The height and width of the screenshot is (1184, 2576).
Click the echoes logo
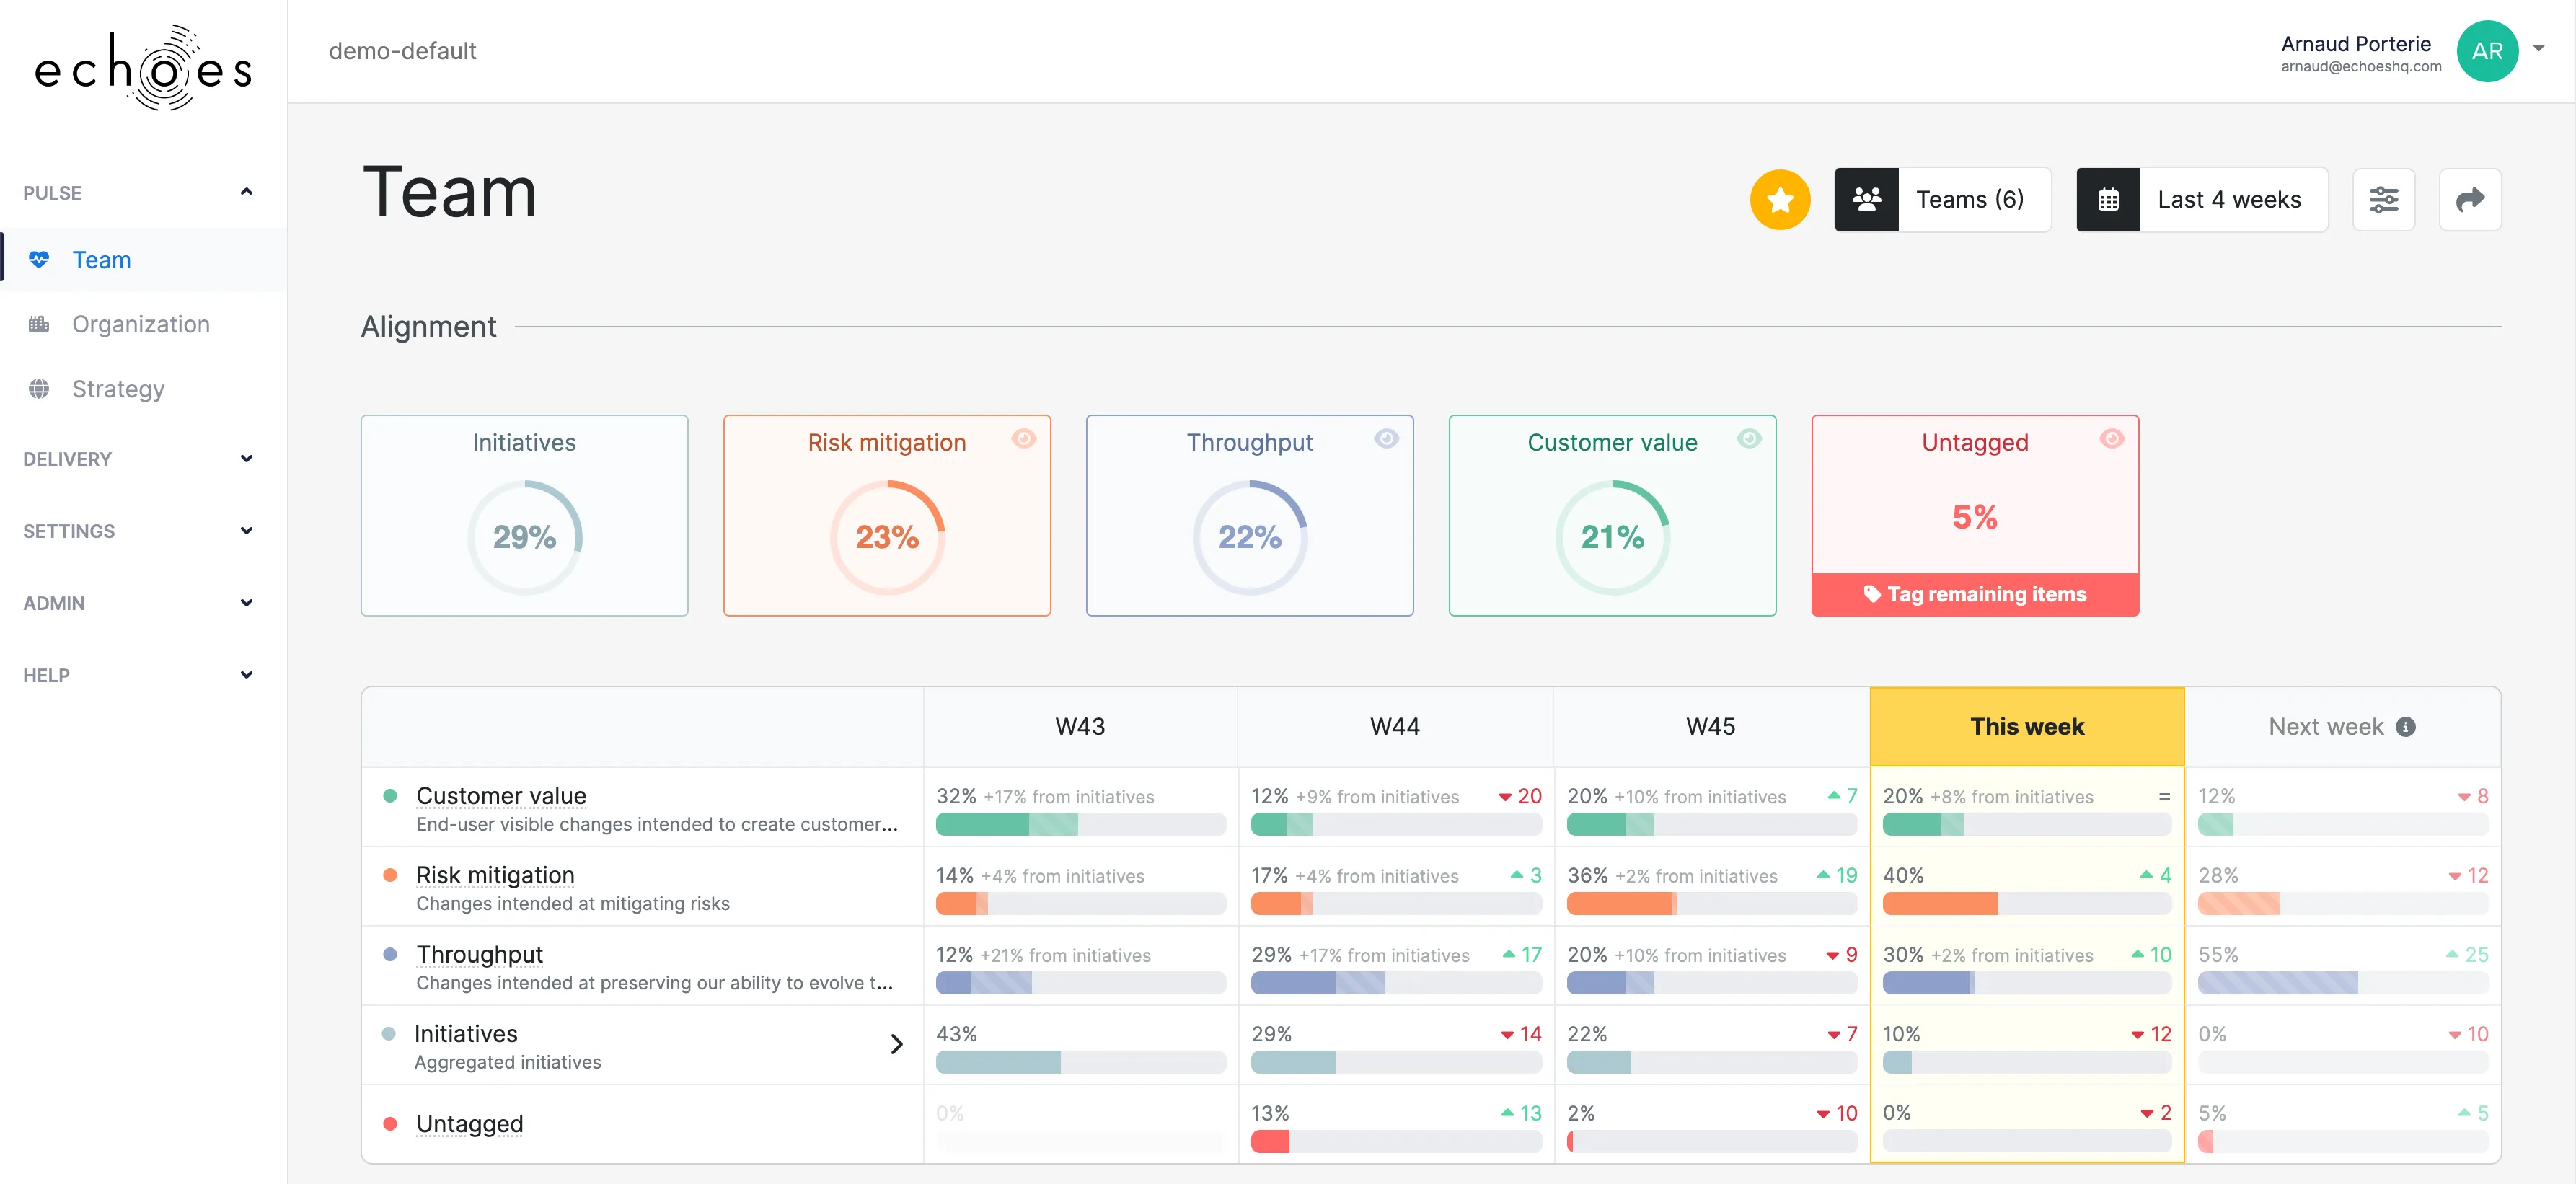coord(143,68)
